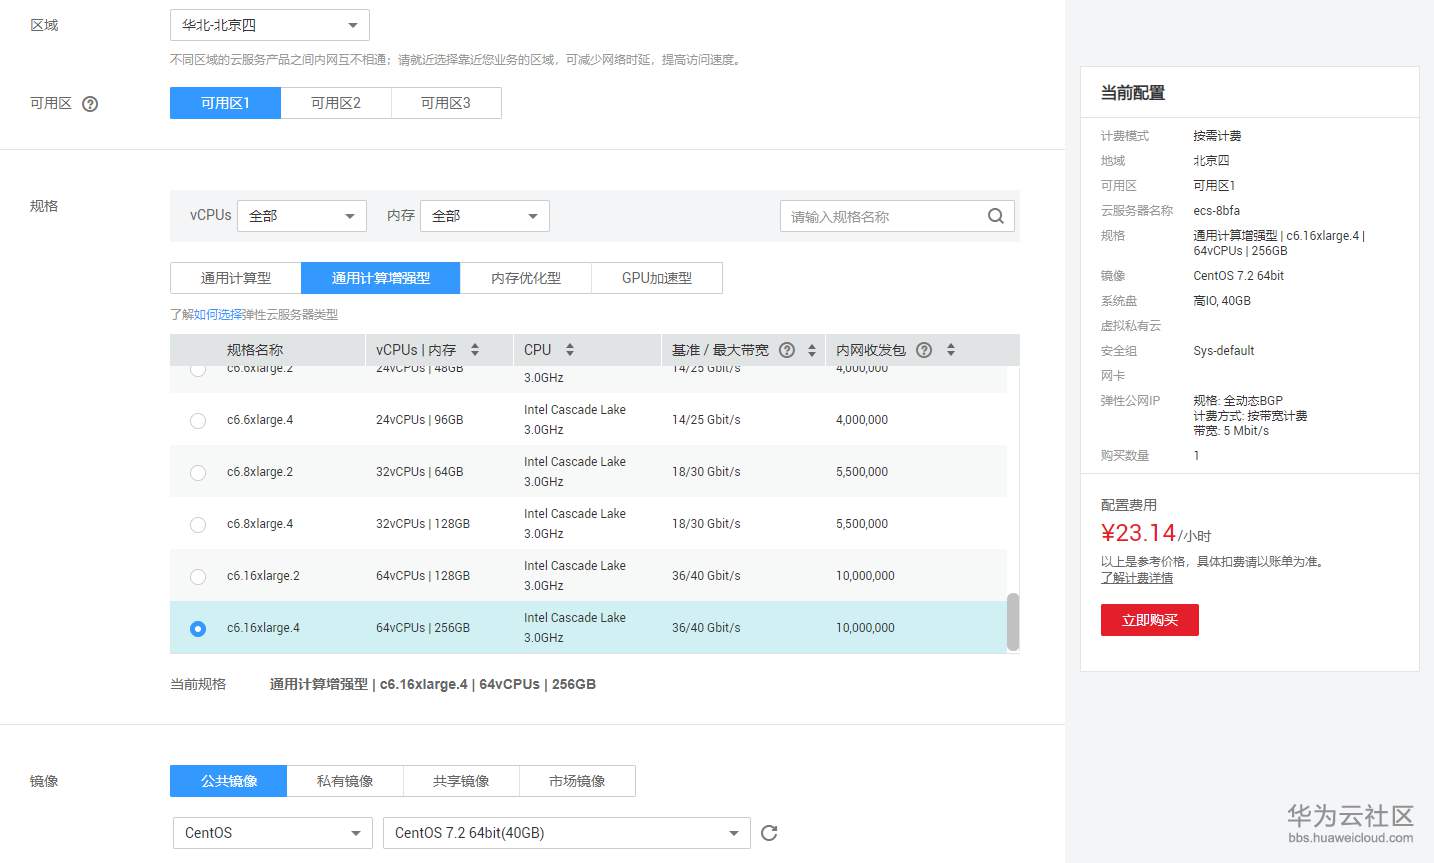The height and width of the screenshot is (863, 1434).
Task: Click the ecs-8bfa server name value
Action: click(1216, 211)
